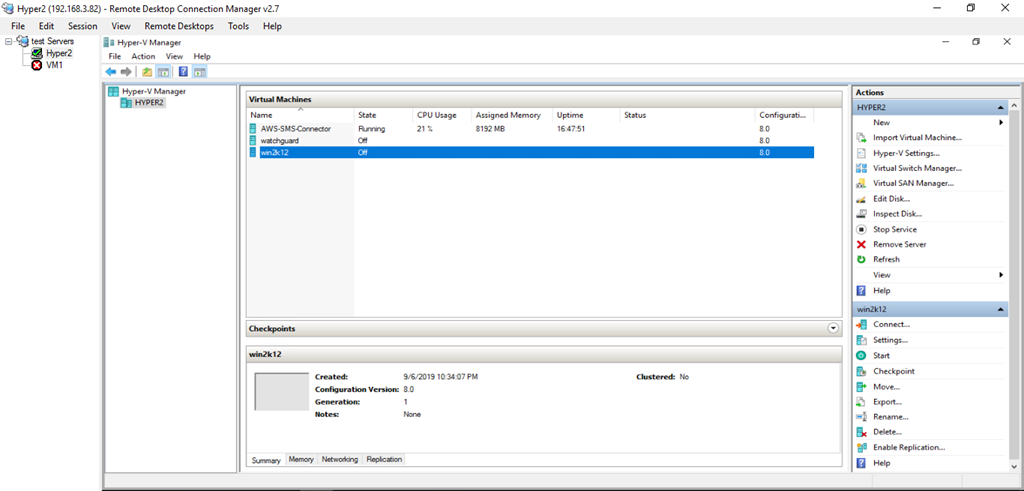Click Actions pane scrollbar down arrow
Image resolution: width=1024 pixels, height=491 pixels.
click(x=1014, y=465)
